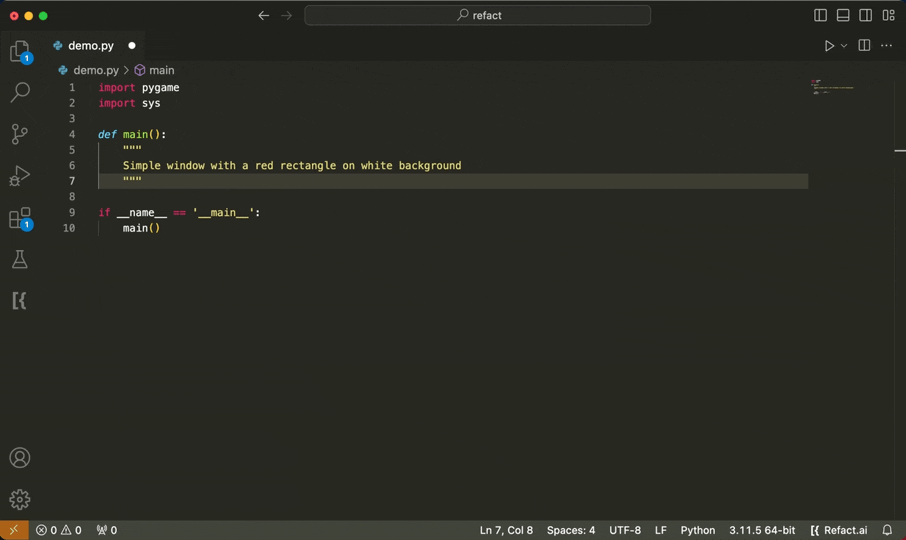The image size is (906, 540).
Task: Open the Manage gear menu
Action: (x=20, y=499)
